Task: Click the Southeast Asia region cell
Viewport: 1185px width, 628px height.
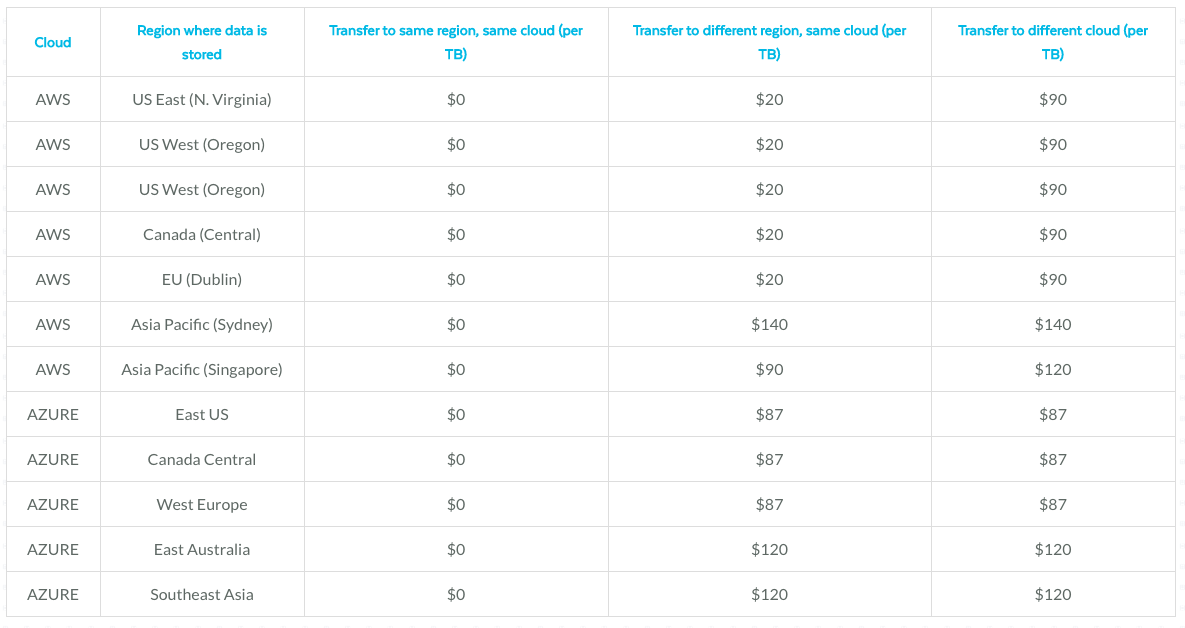Action: tap(202, 595)
